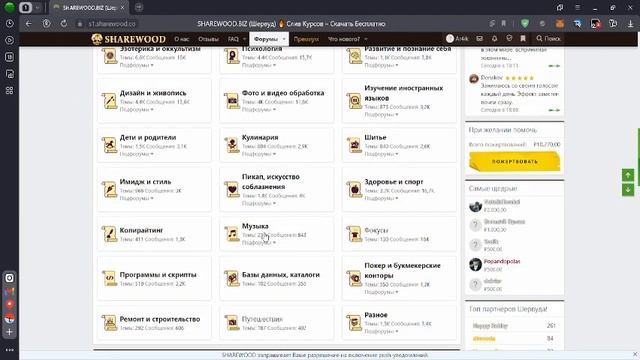
Task: Click the 'Дизайн и живопись' forum icon
Action: [109, 101]
